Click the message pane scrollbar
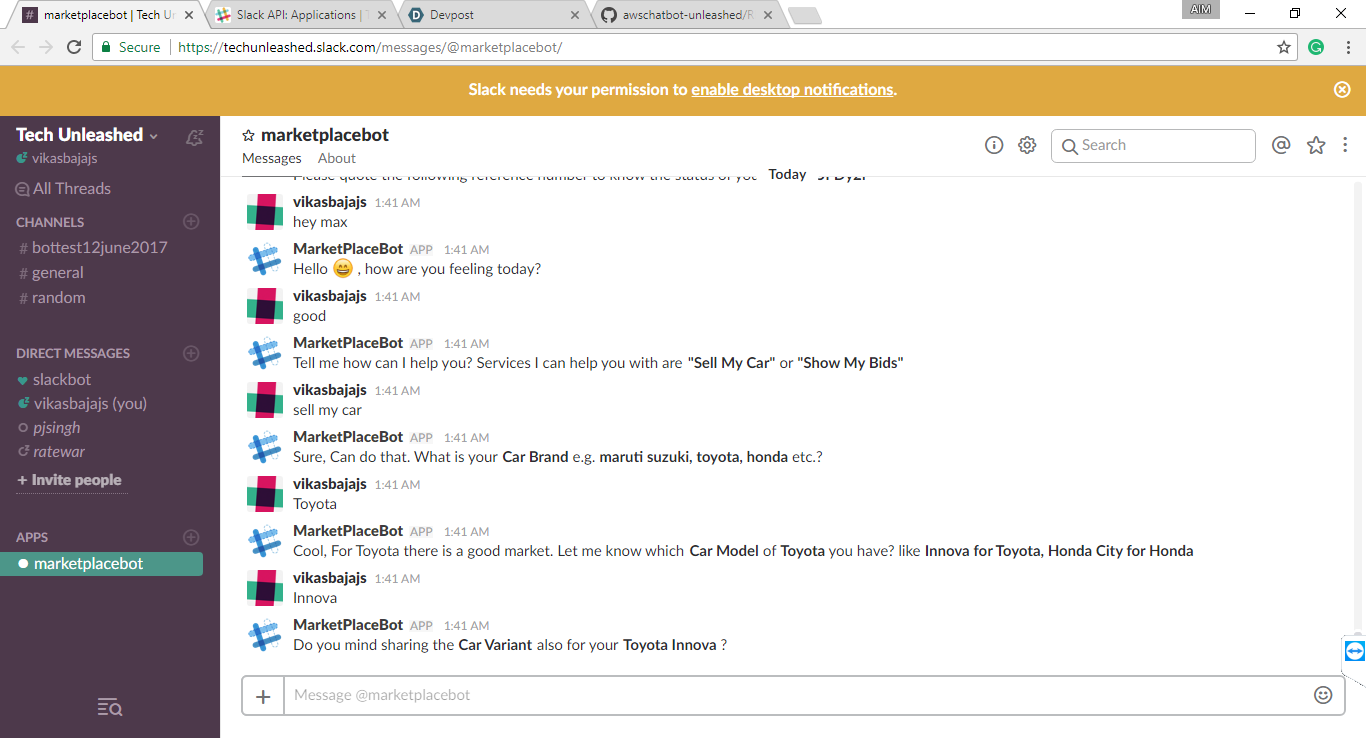1366x738 pixels. point(1357,405)
